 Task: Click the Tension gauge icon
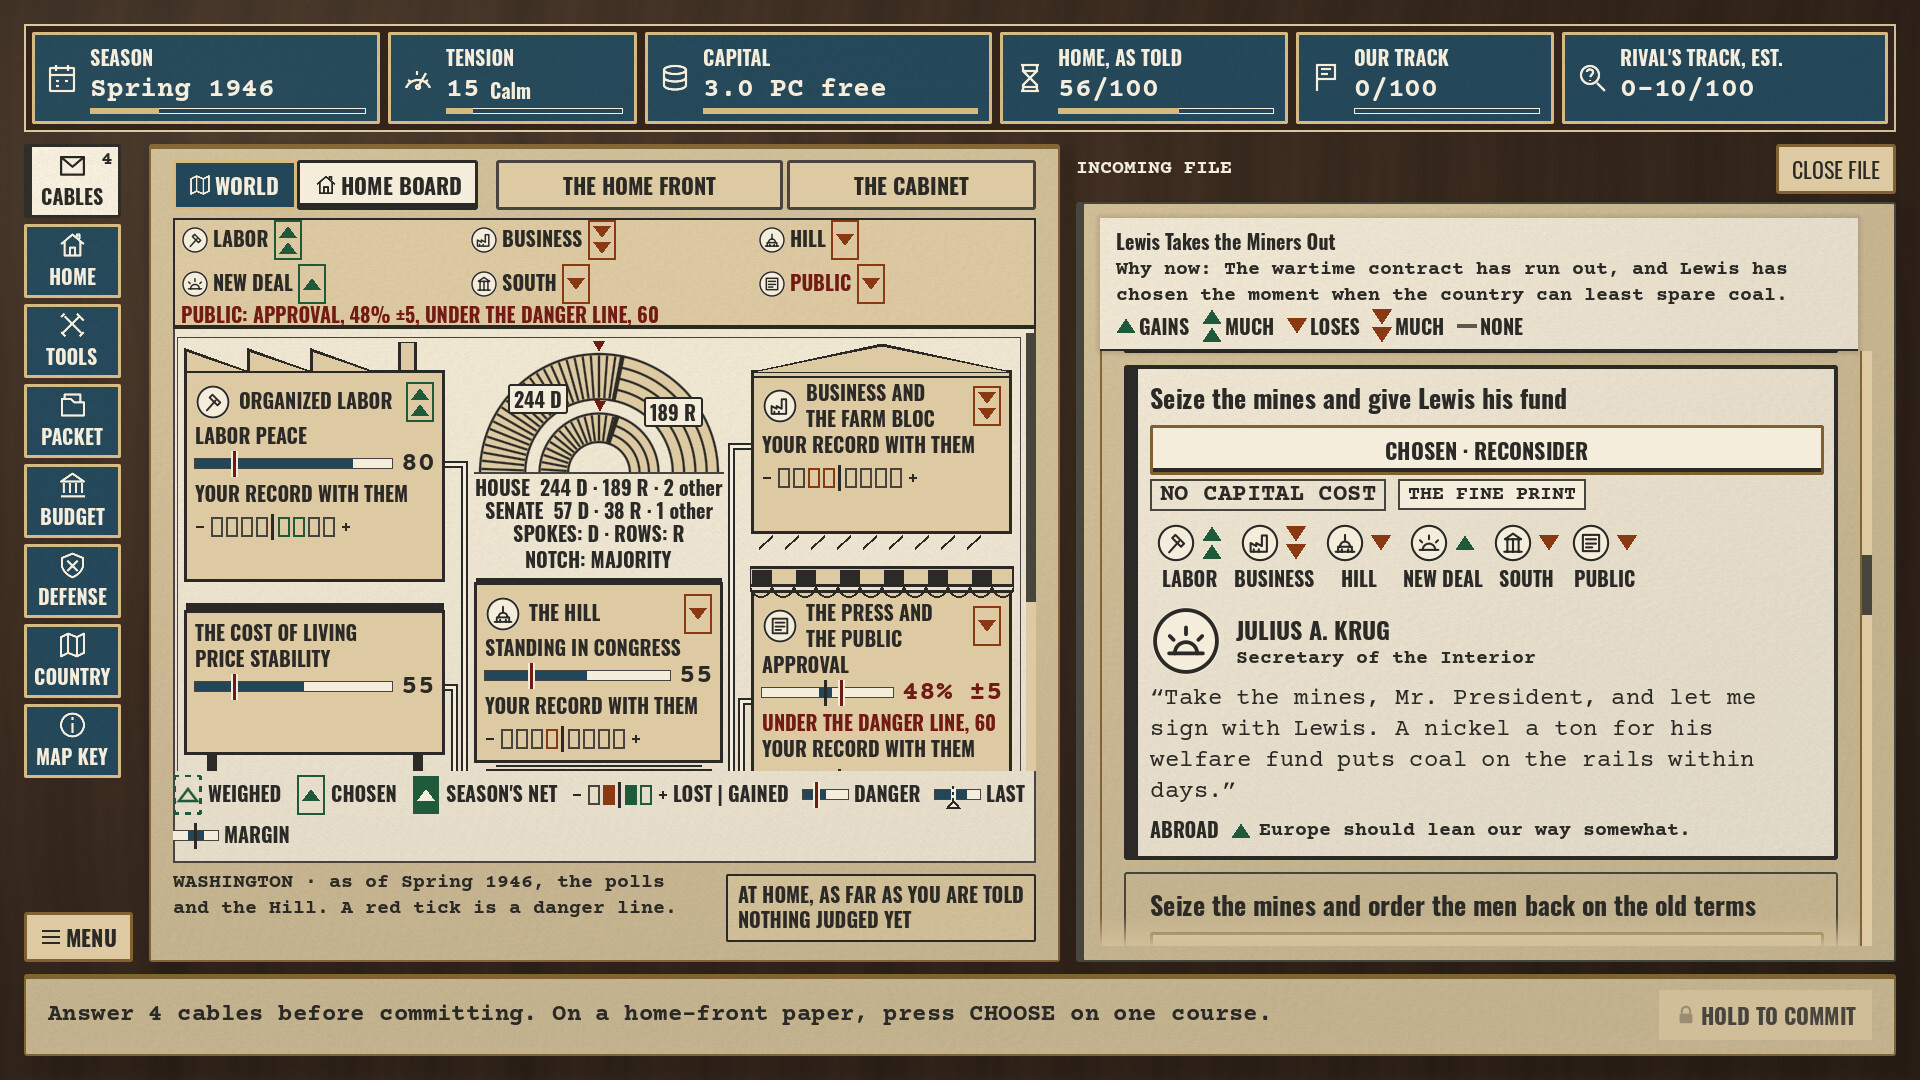point(418,80)
